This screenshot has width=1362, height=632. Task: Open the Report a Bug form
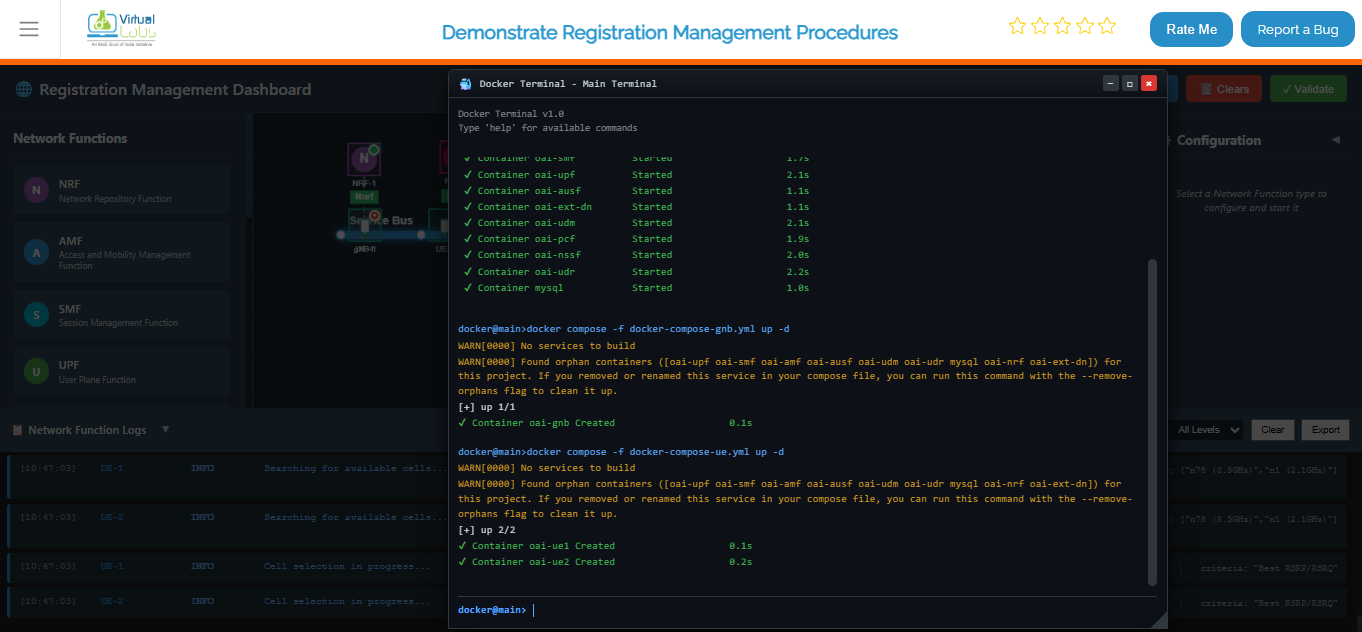(x=1297, y=29)
